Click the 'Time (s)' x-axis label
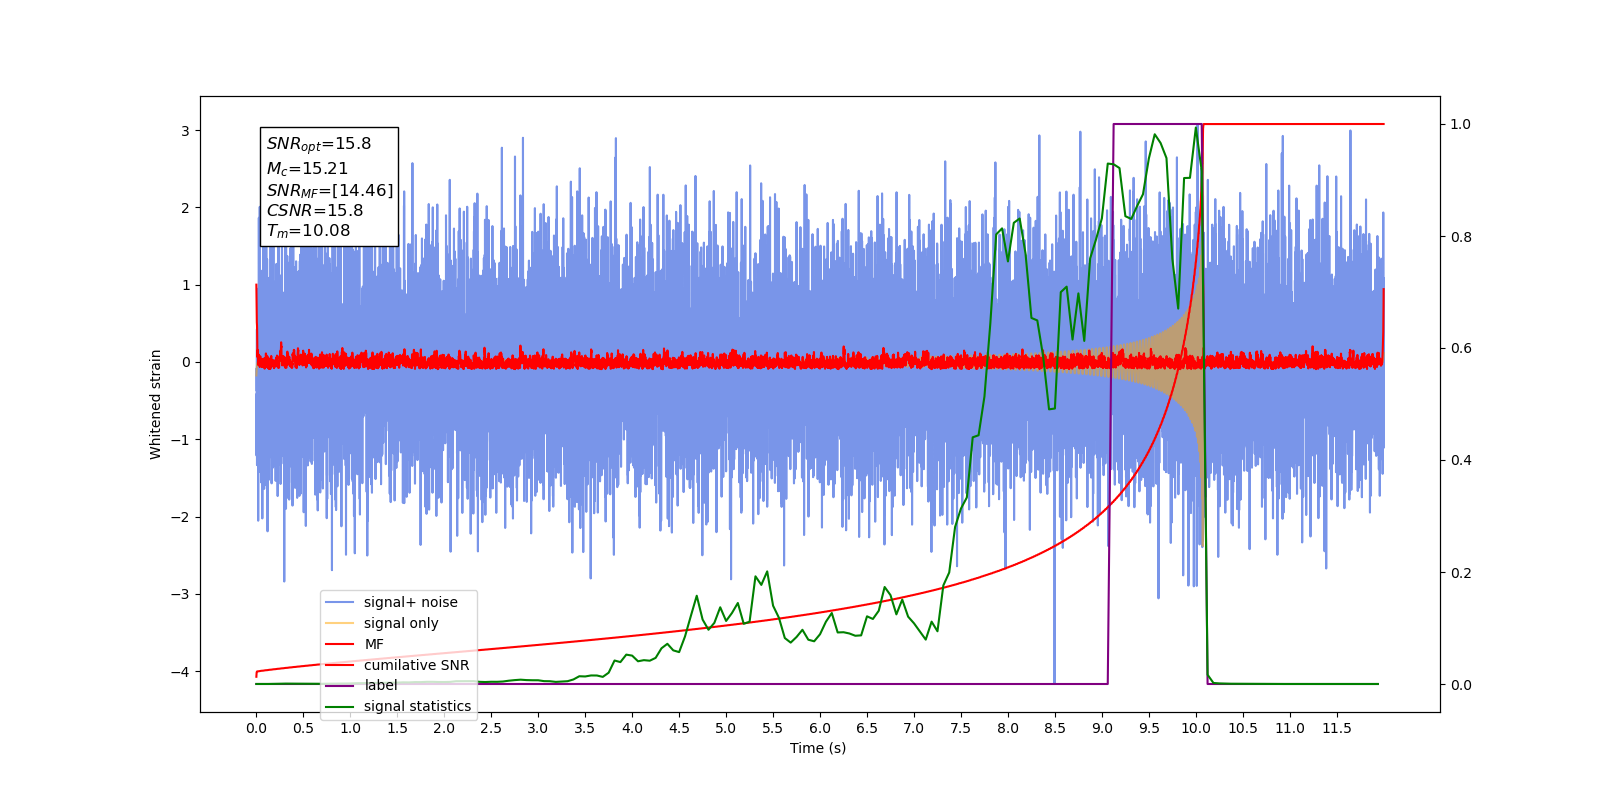Image resolution: width=1600 pixels, height=800 pixels. pyautogui.click(x=818, y=748)
